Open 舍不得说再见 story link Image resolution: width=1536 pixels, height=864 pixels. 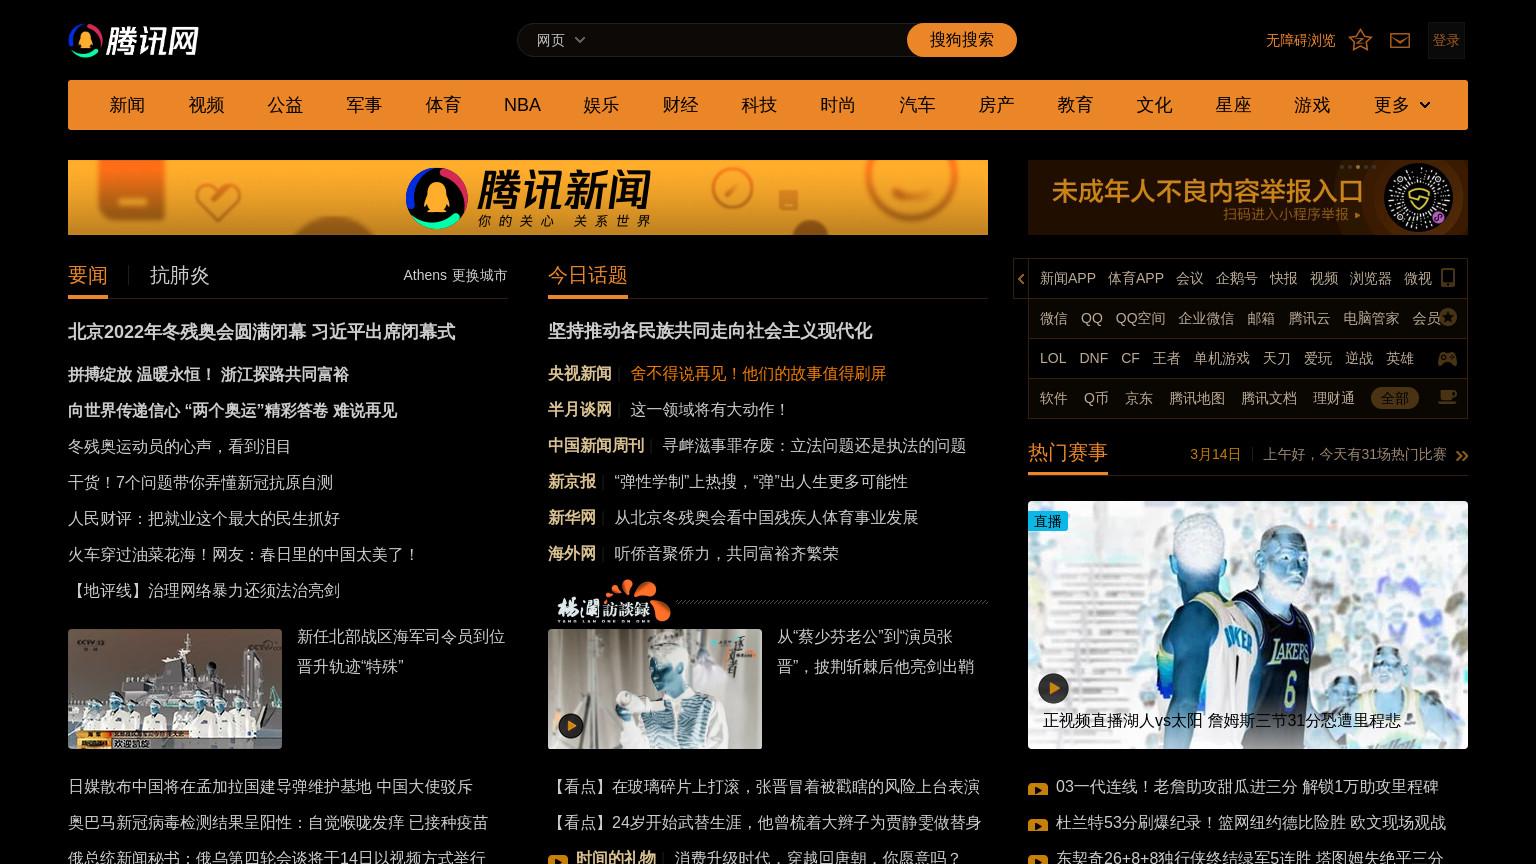pos(758,373)
